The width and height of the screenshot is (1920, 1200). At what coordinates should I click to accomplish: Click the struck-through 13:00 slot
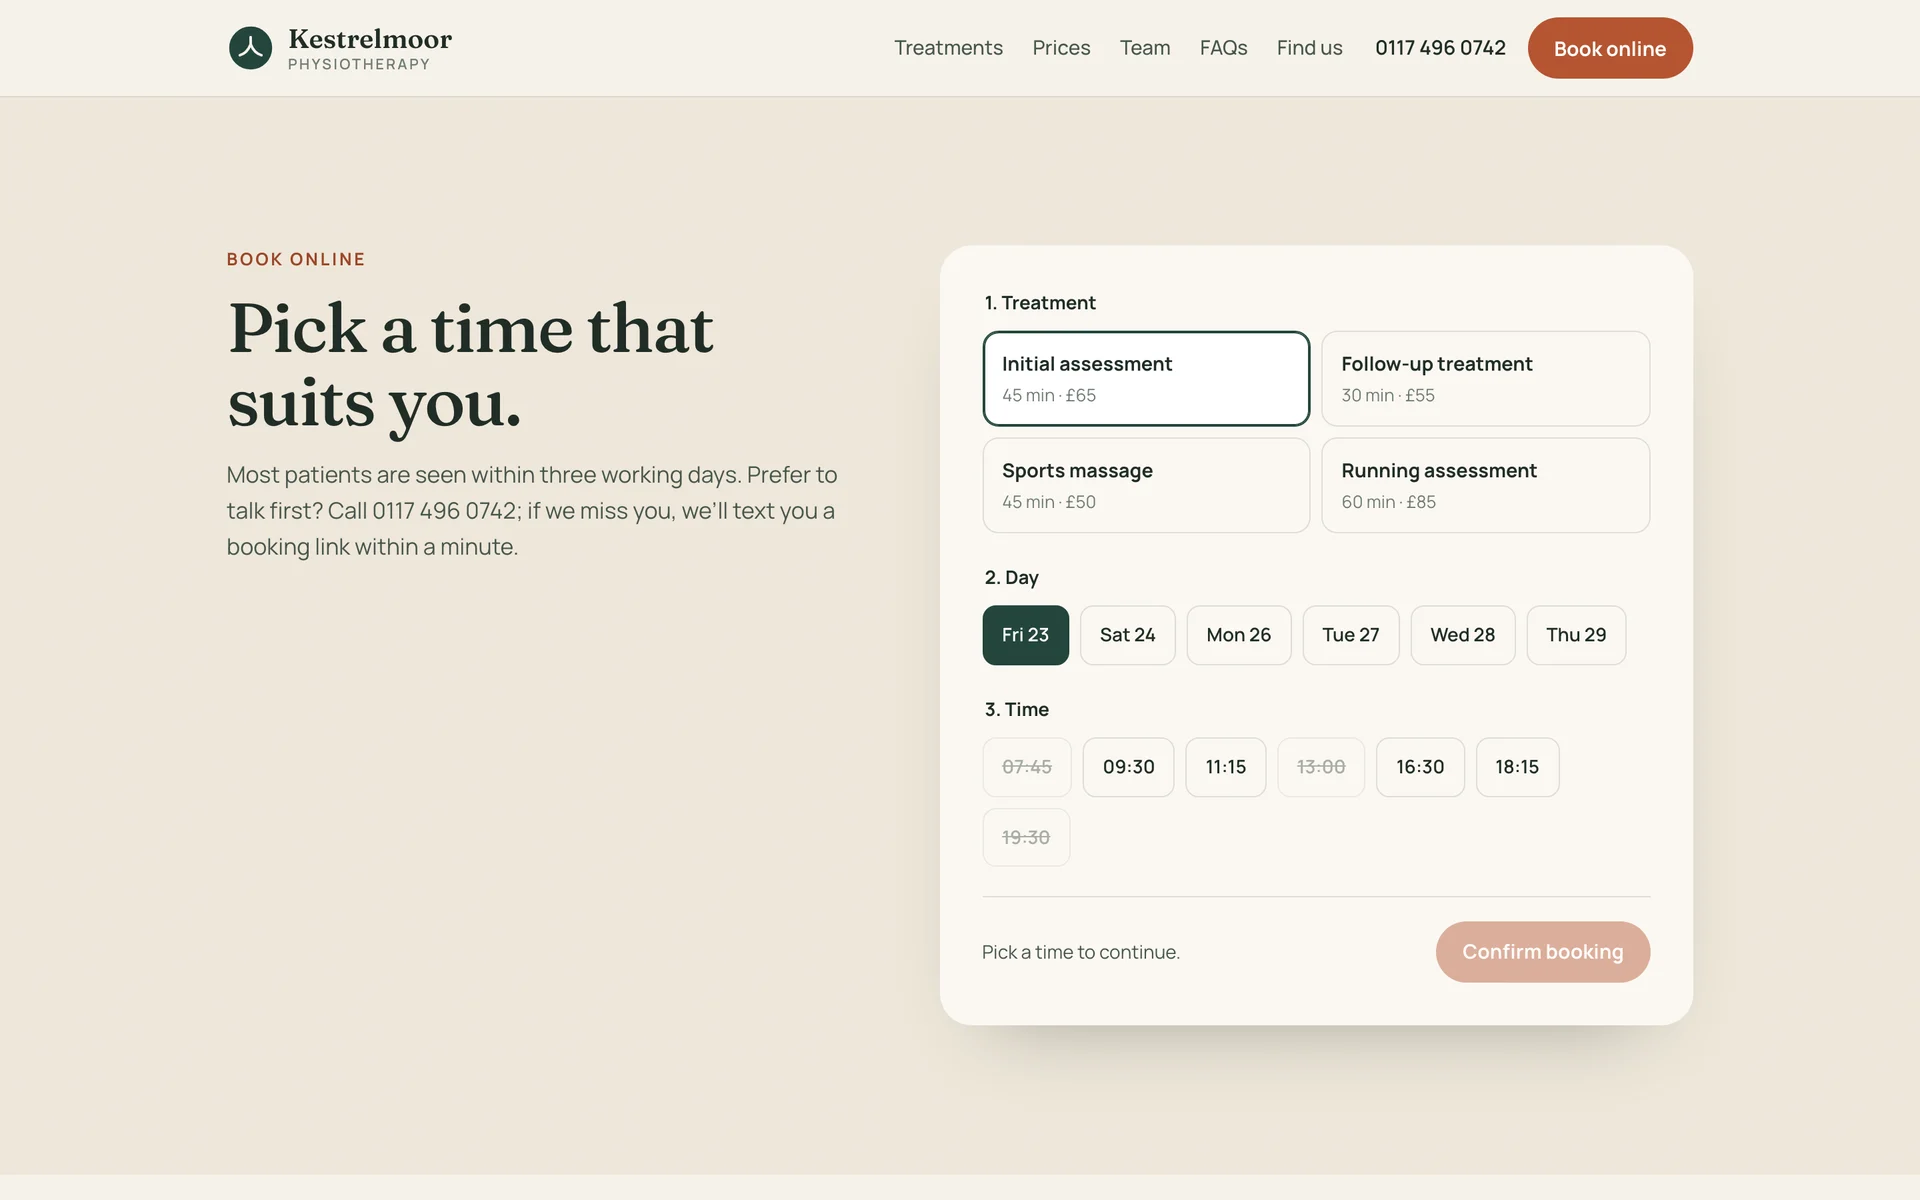(x=1321, y=767)
